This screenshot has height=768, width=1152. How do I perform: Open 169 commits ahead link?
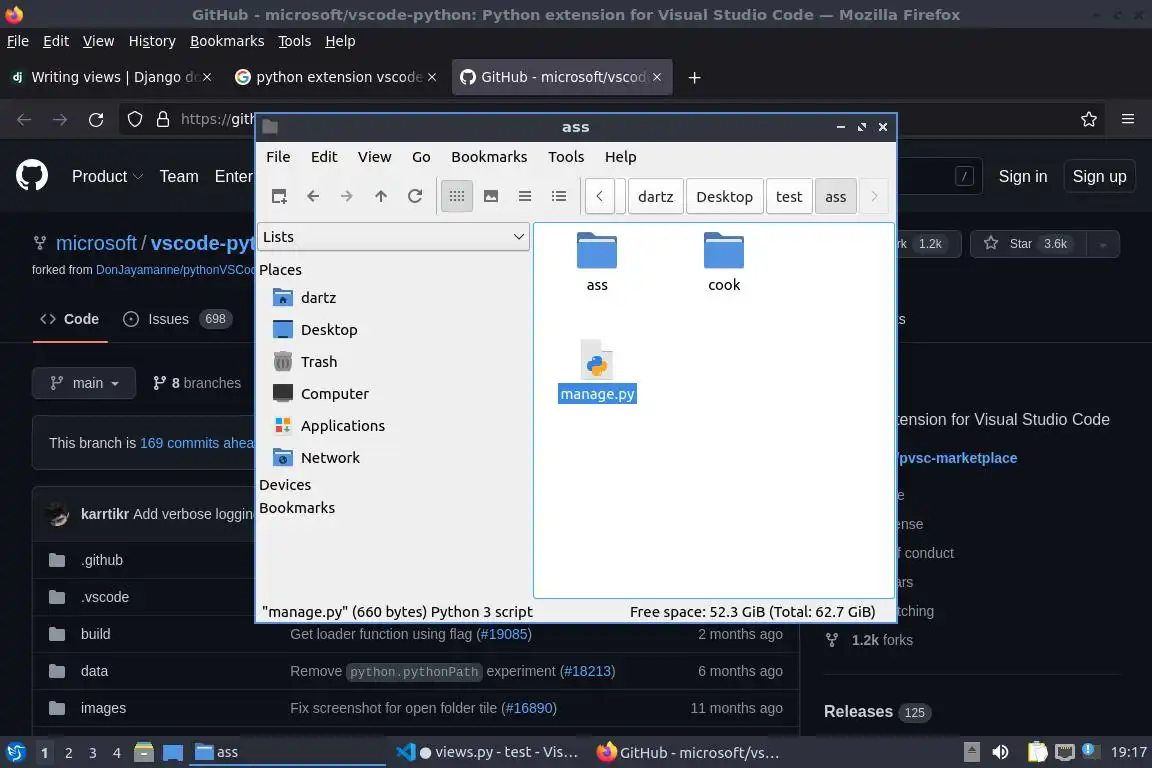pyautogui.click(x=197, y=443)
